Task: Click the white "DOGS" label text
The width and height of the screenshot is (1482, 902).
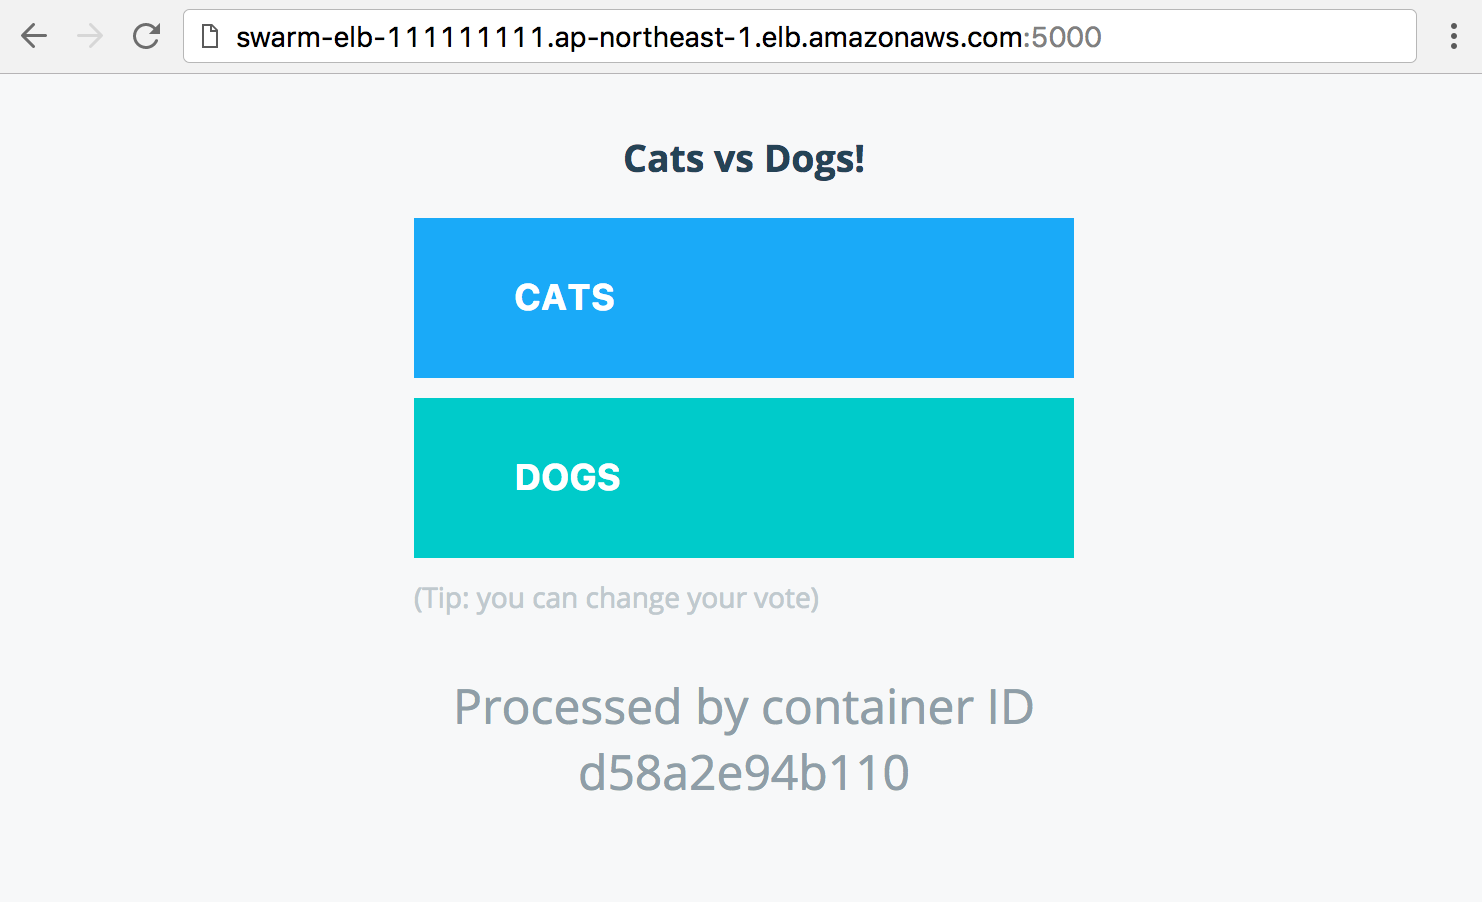Action: click(x=568, y=478)
